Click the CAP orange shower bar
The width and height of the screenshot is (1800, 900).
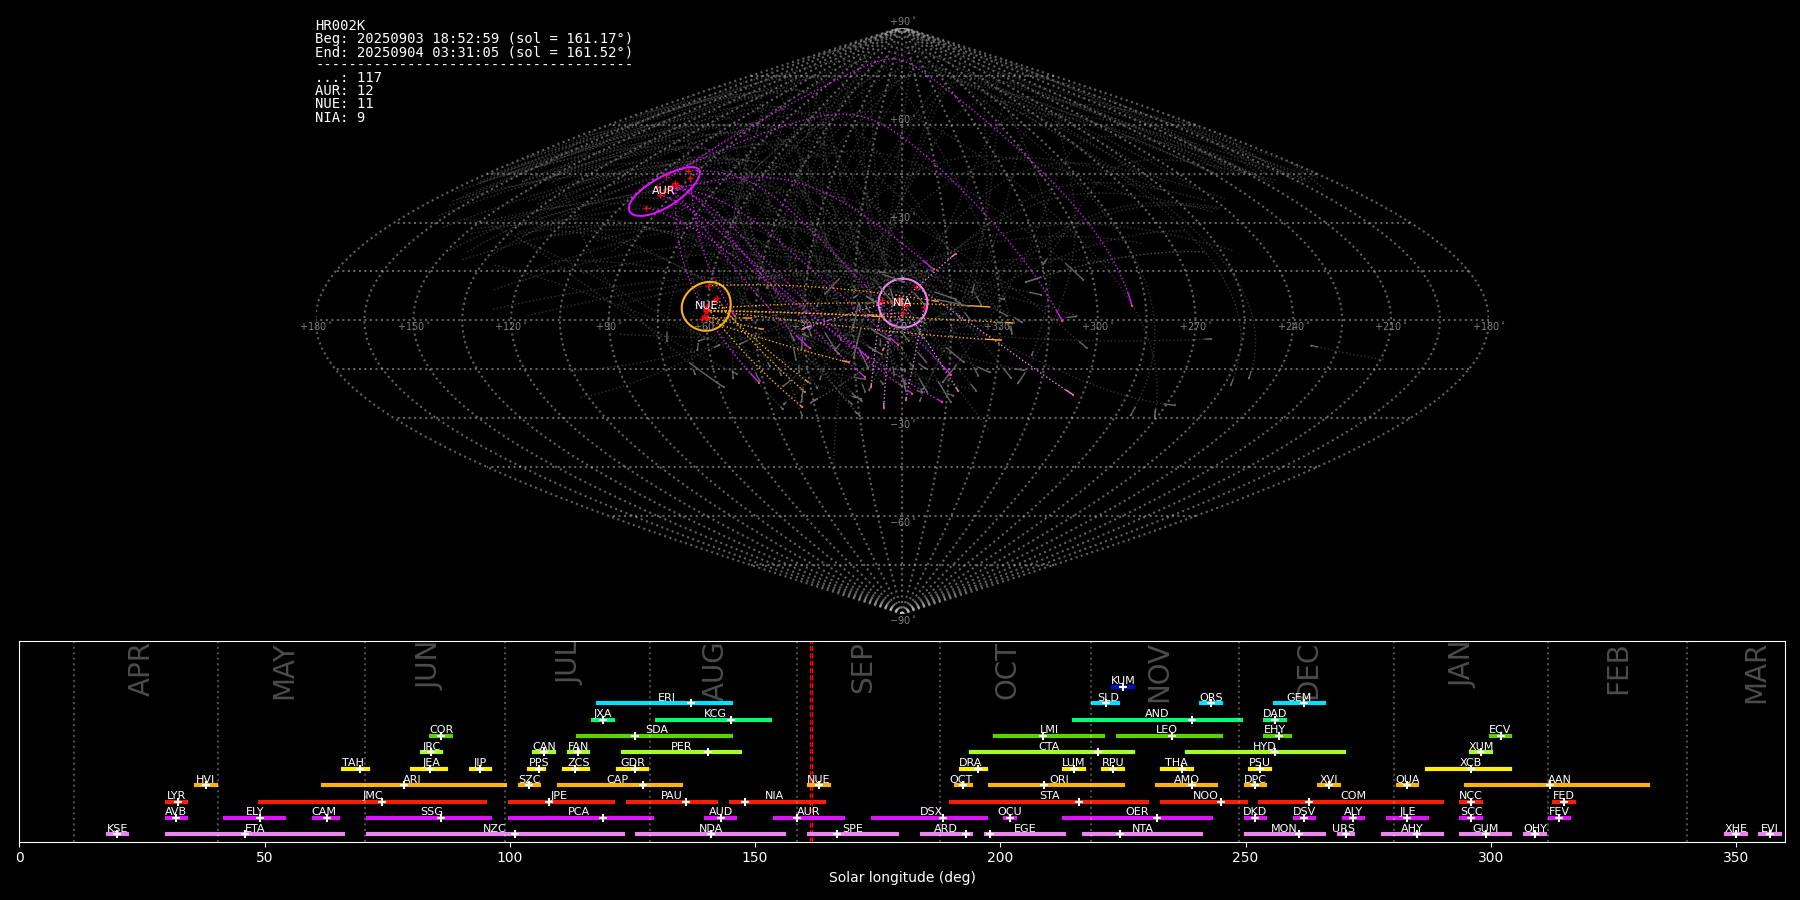pos(620,785)
